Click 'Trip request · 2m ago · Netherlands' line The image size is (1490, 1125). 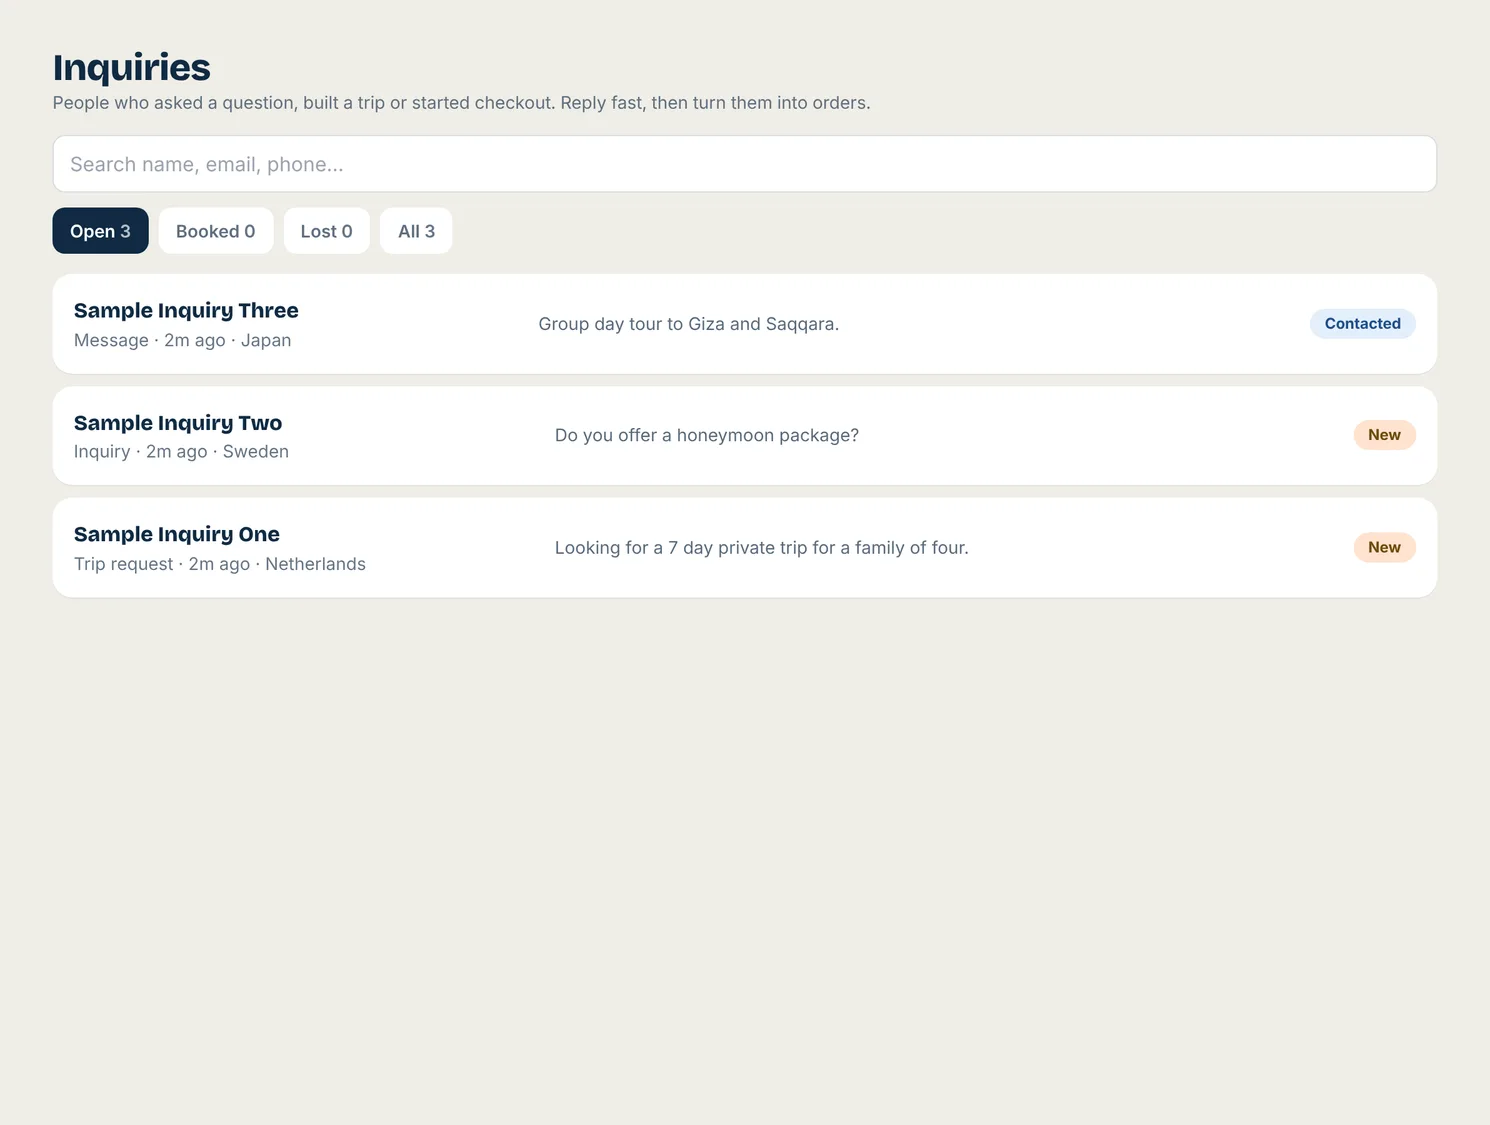220,564
